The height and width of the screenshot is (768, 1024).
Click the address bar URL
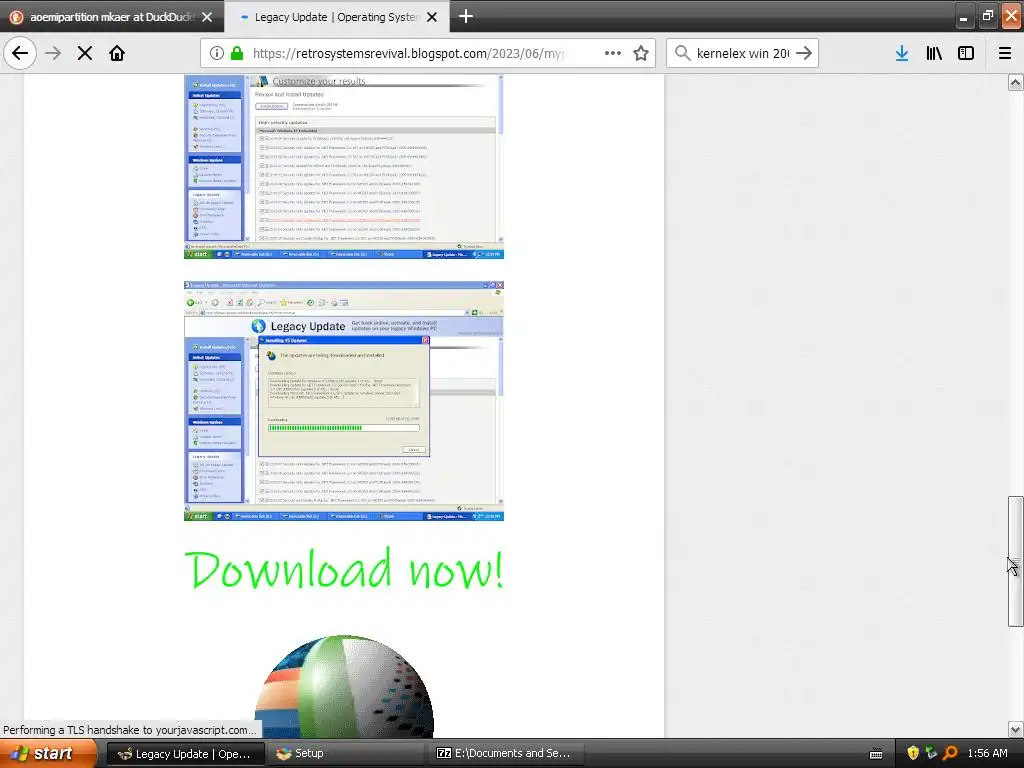coord(408,54)
